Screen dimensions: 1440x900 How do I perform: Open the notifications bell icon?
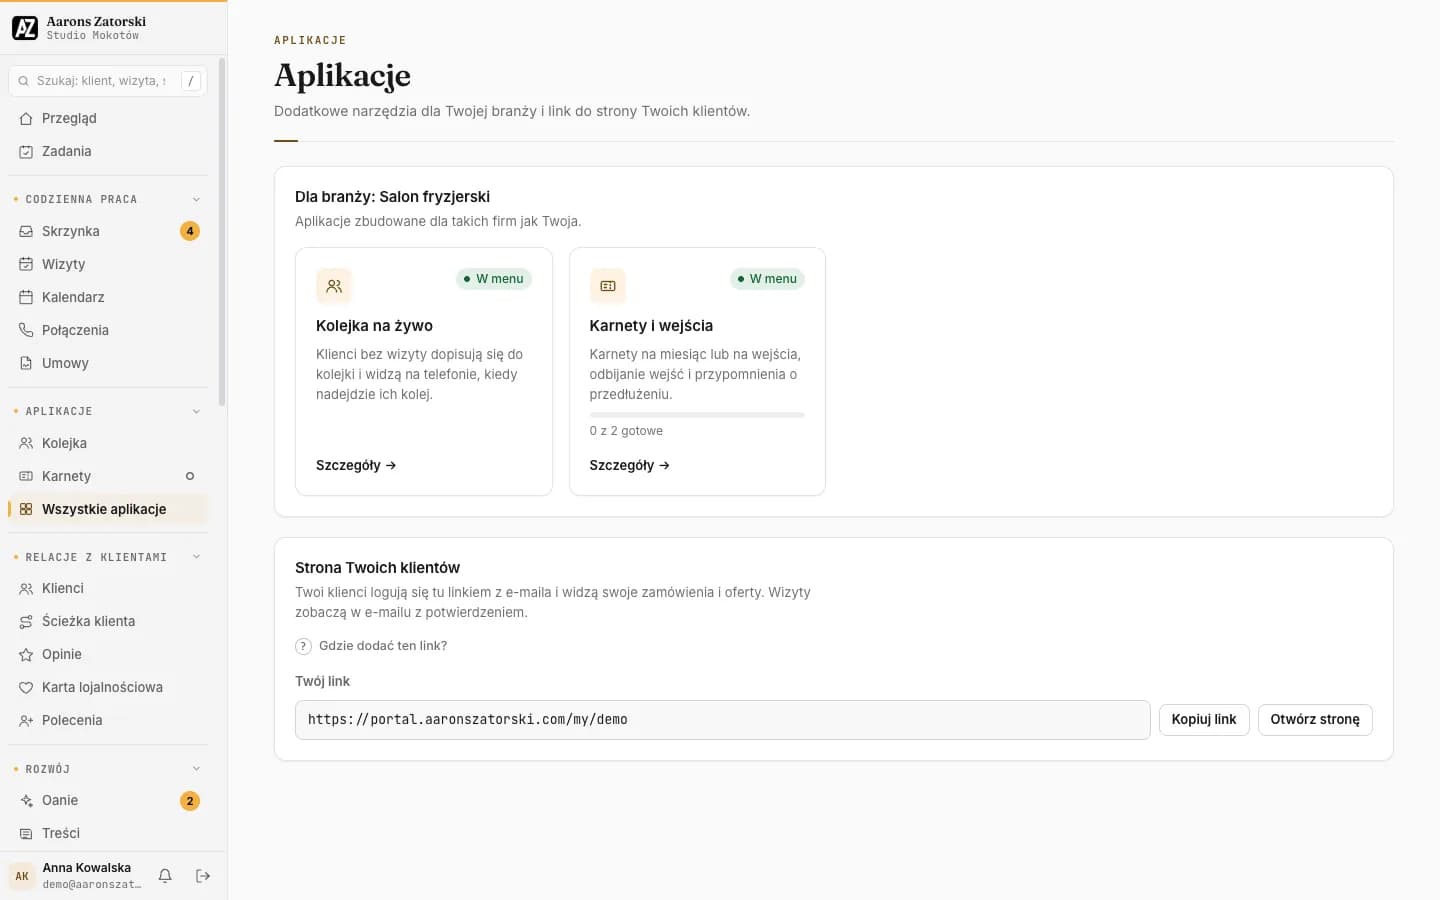[x=165, y=876]
